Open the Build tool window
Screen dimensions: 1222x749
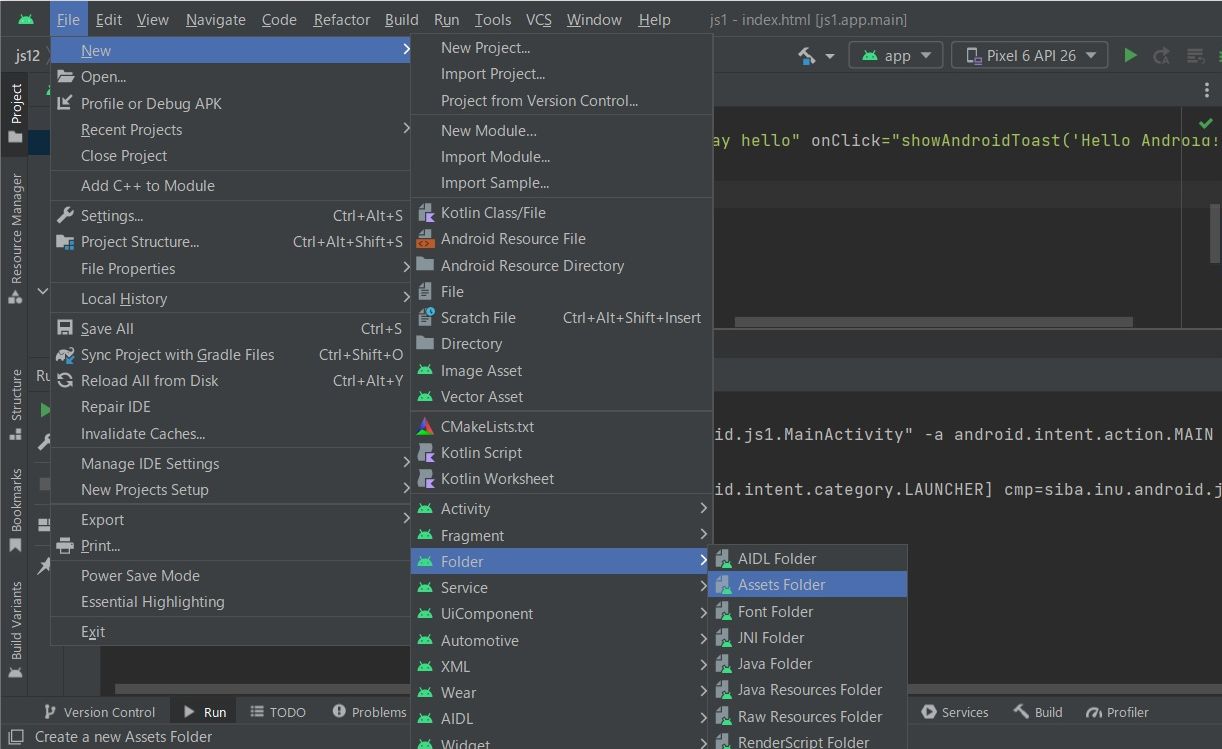point(1037,712)
